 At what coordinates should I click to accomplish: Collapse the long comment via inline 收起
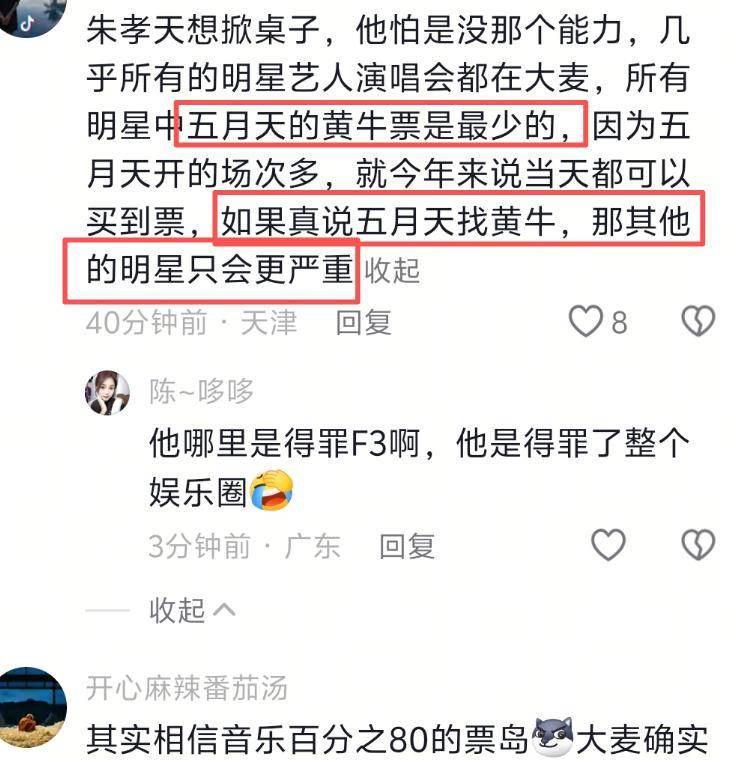392,270
